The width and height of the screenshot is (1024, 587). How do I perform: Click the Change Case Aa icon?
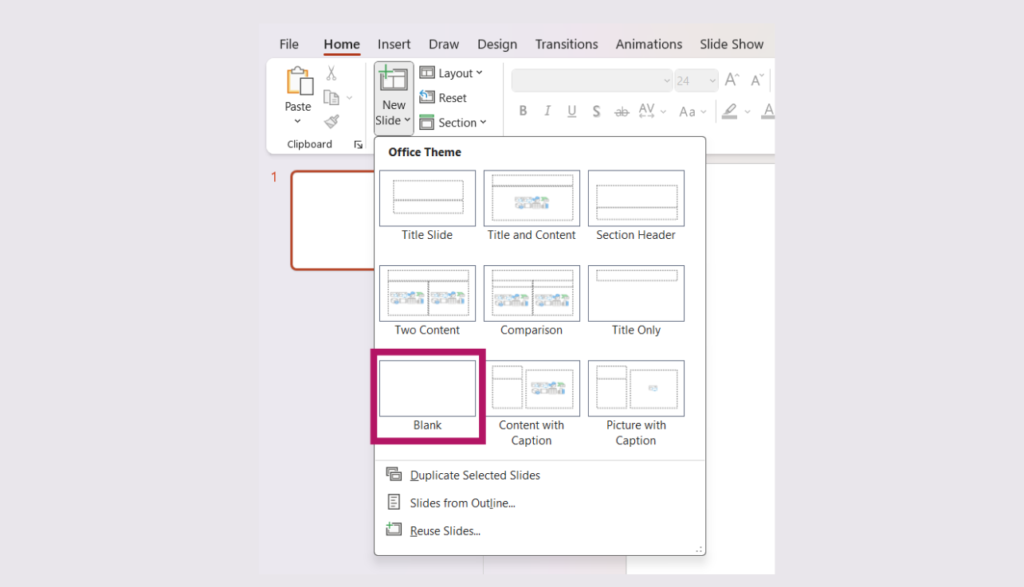pos(686,112)
